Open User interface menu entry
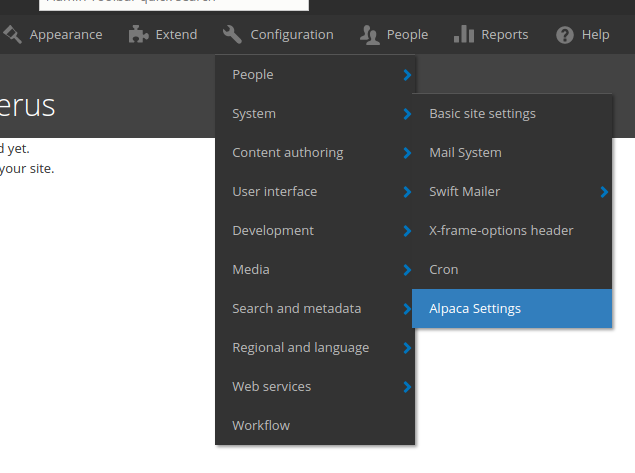This screenshot has height=473, width=635. click(274, 192)
